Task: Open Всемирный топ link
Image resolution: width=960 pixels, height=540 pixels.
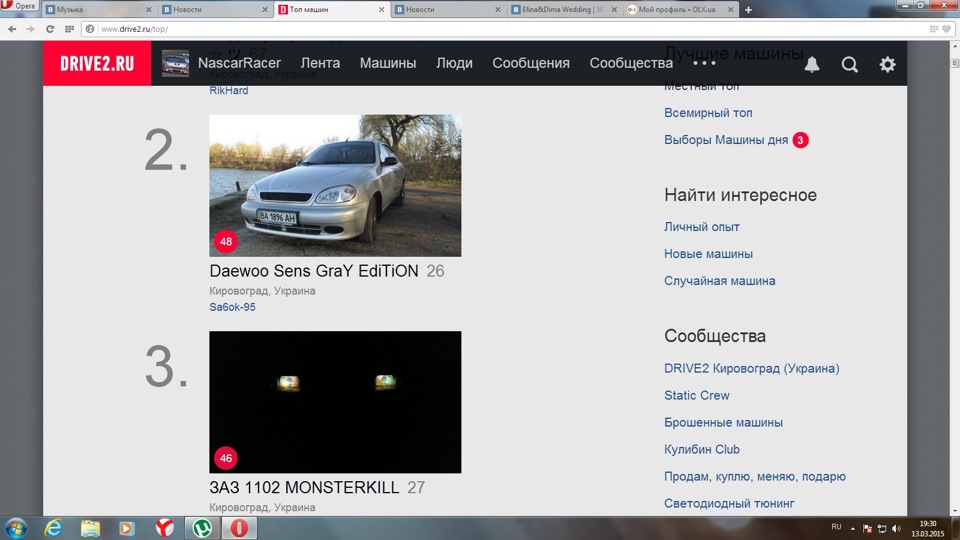Action: pos(708,113)
